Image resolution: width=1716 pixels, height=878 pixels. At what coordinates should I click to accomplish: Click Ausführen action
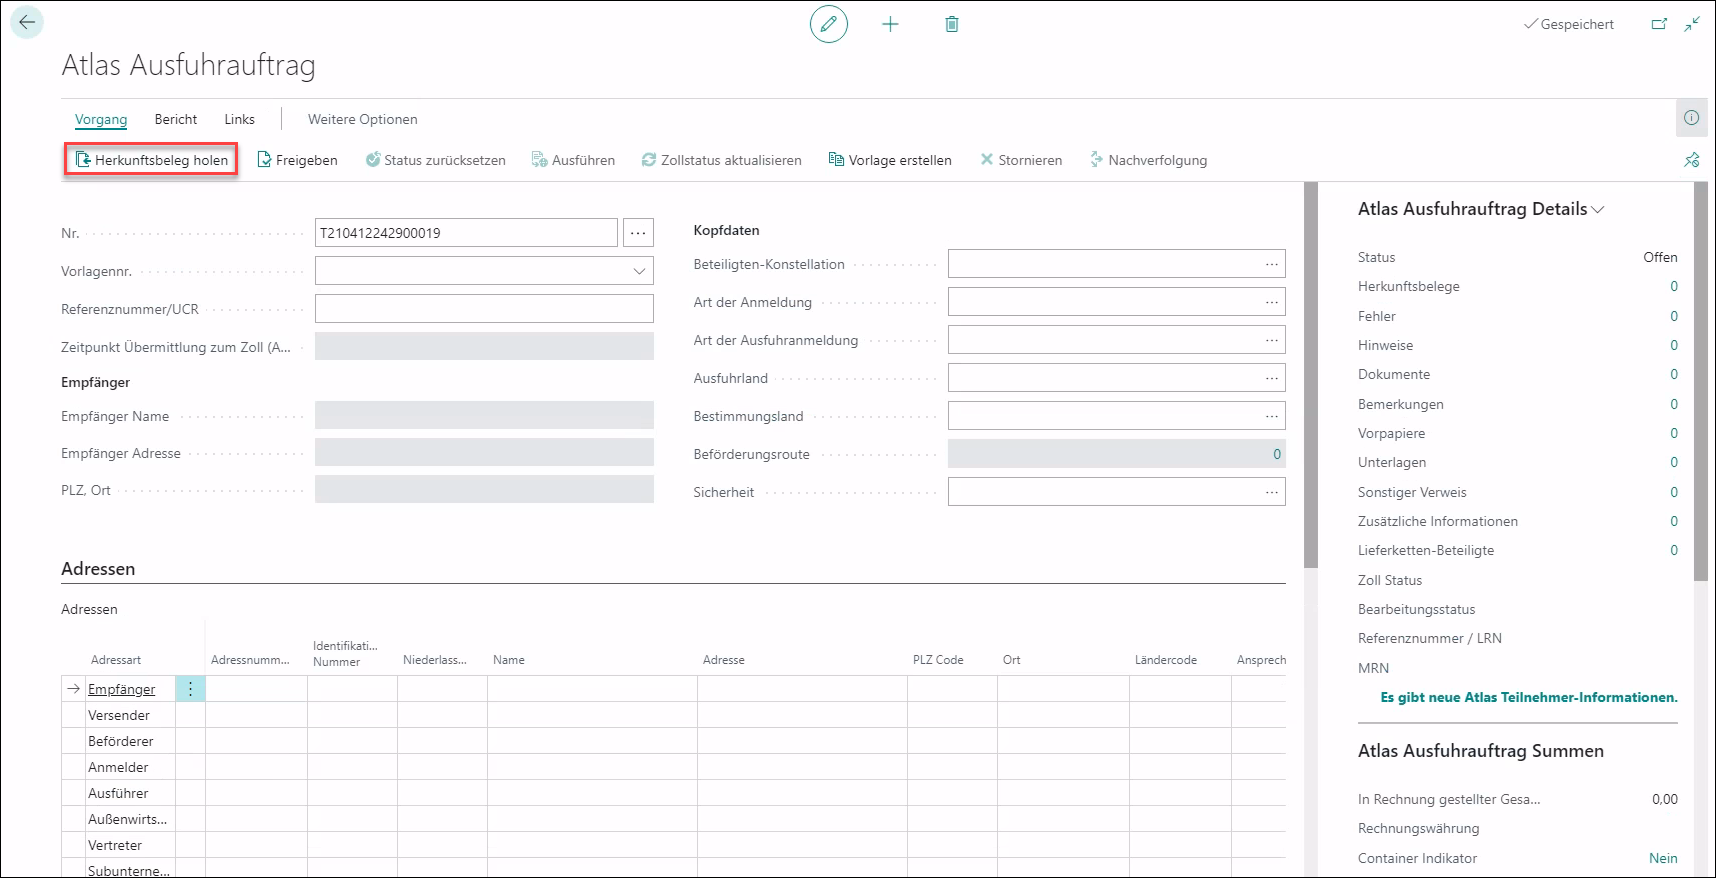pos(573,160)
